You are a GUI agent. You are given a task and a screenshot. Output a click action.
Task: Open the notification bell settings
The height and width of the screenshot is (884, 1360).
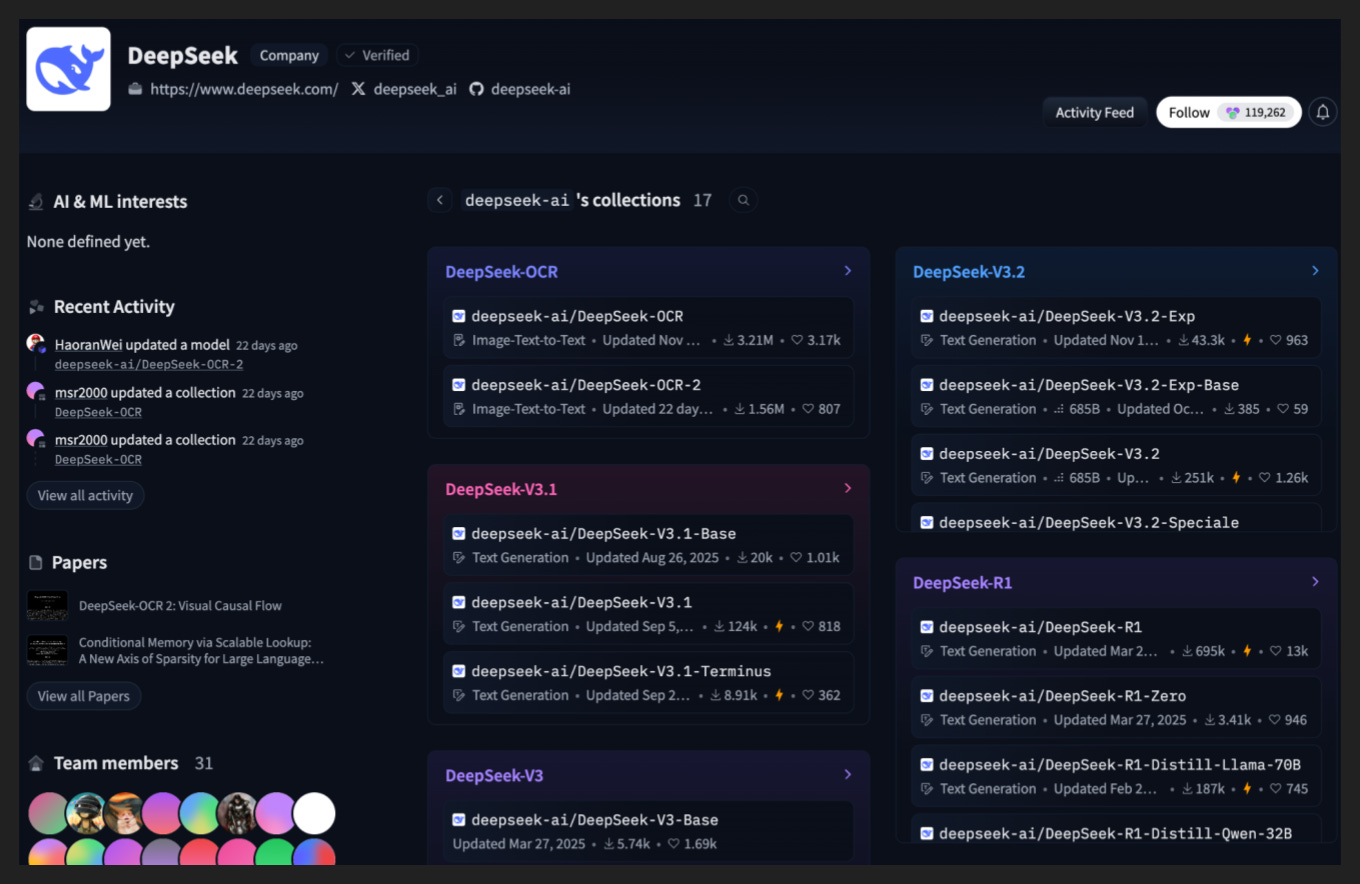point(1322,112)
